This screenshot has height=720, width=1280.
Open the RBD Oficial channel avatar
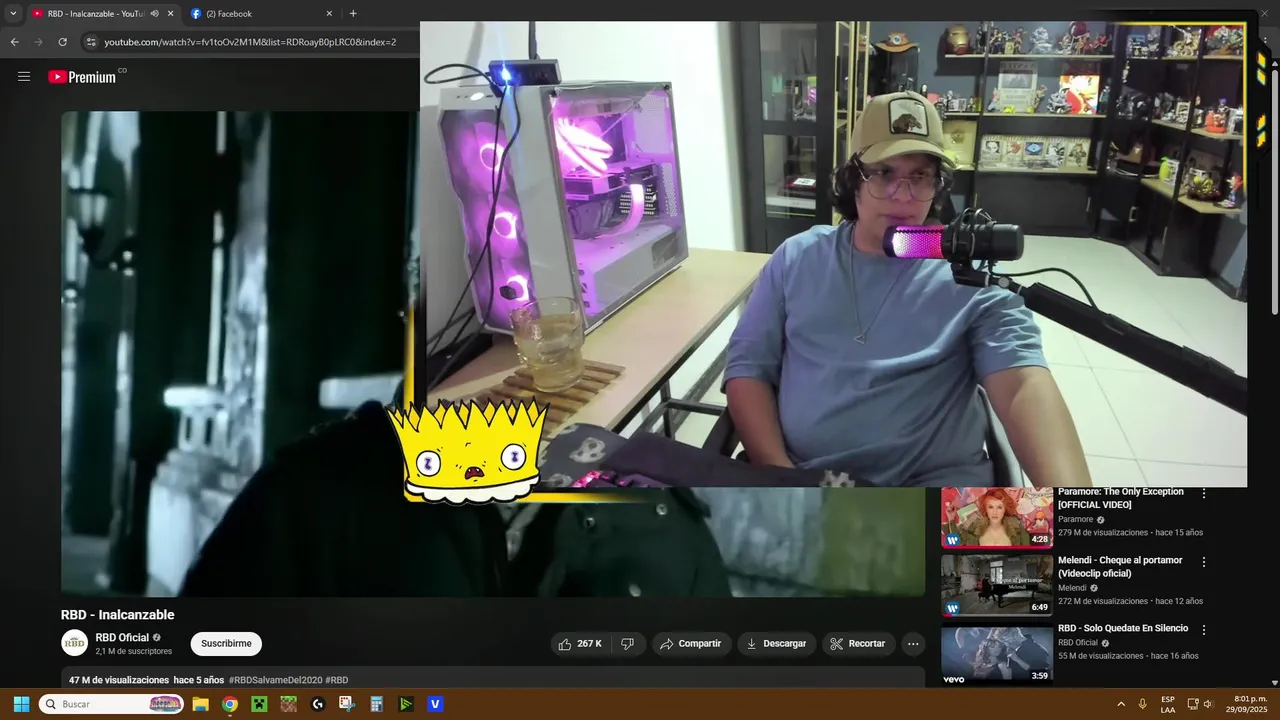pyautogui.click(x=74, y=643)
